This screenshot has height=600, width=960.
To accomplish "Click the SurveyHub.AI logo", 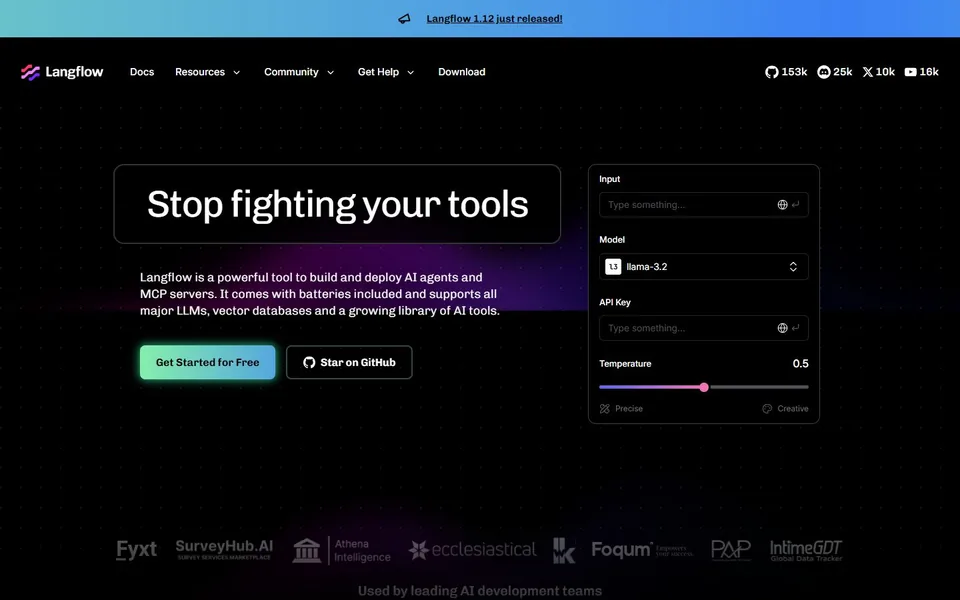I will point(224,549).
